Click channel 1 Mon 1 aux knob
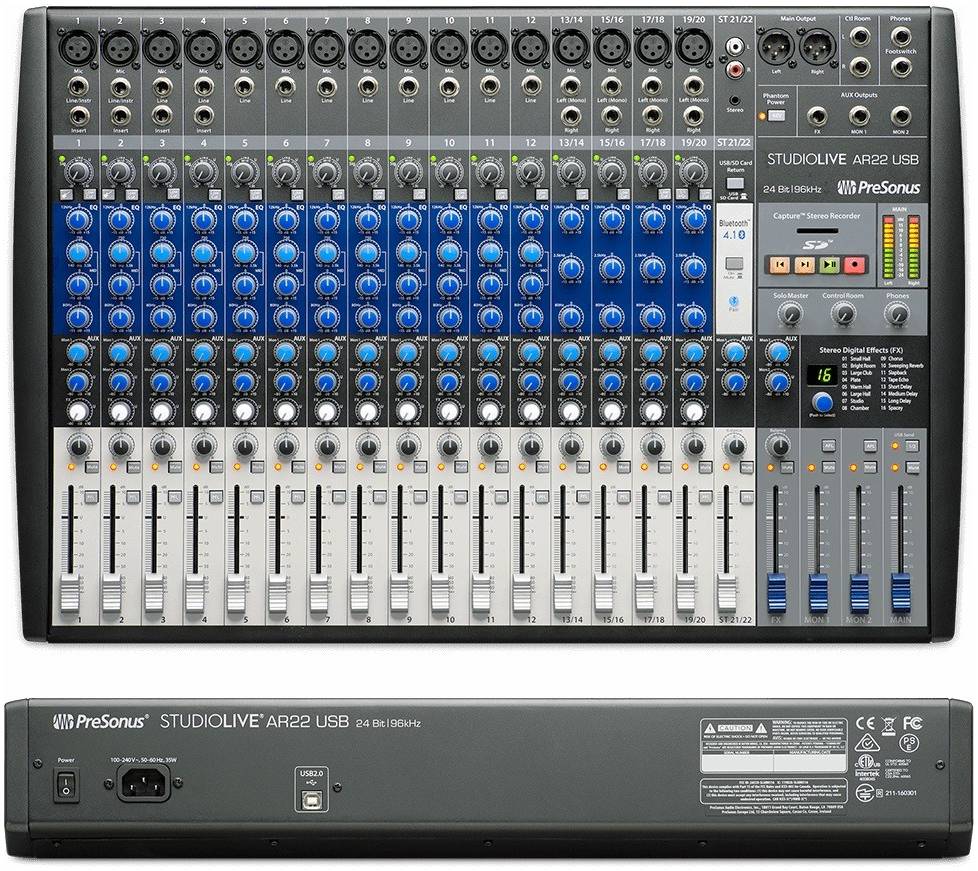The image size is (978, 871). (78, 354)
